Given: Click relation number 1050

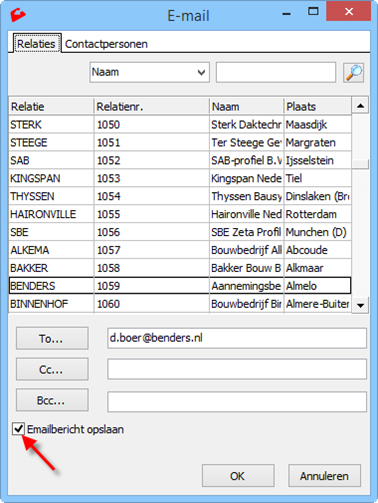Looking at the screenshot, I should coord(152,125).
